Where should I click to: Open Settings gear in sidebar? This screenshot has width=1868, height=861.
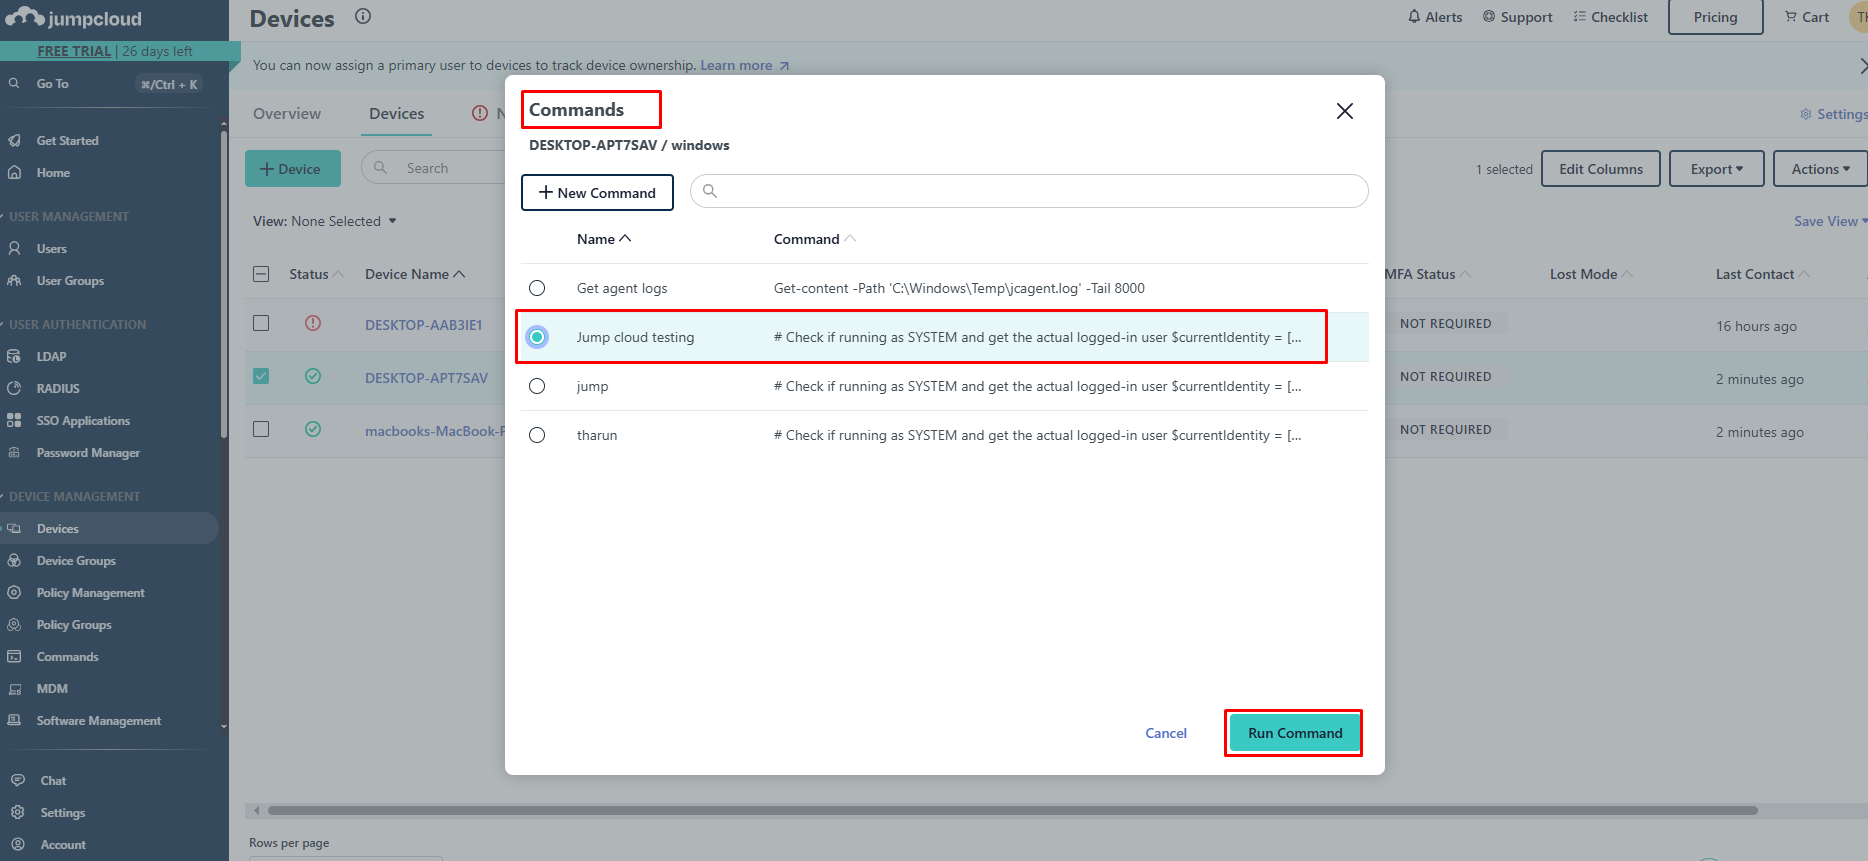click(18, 813)
